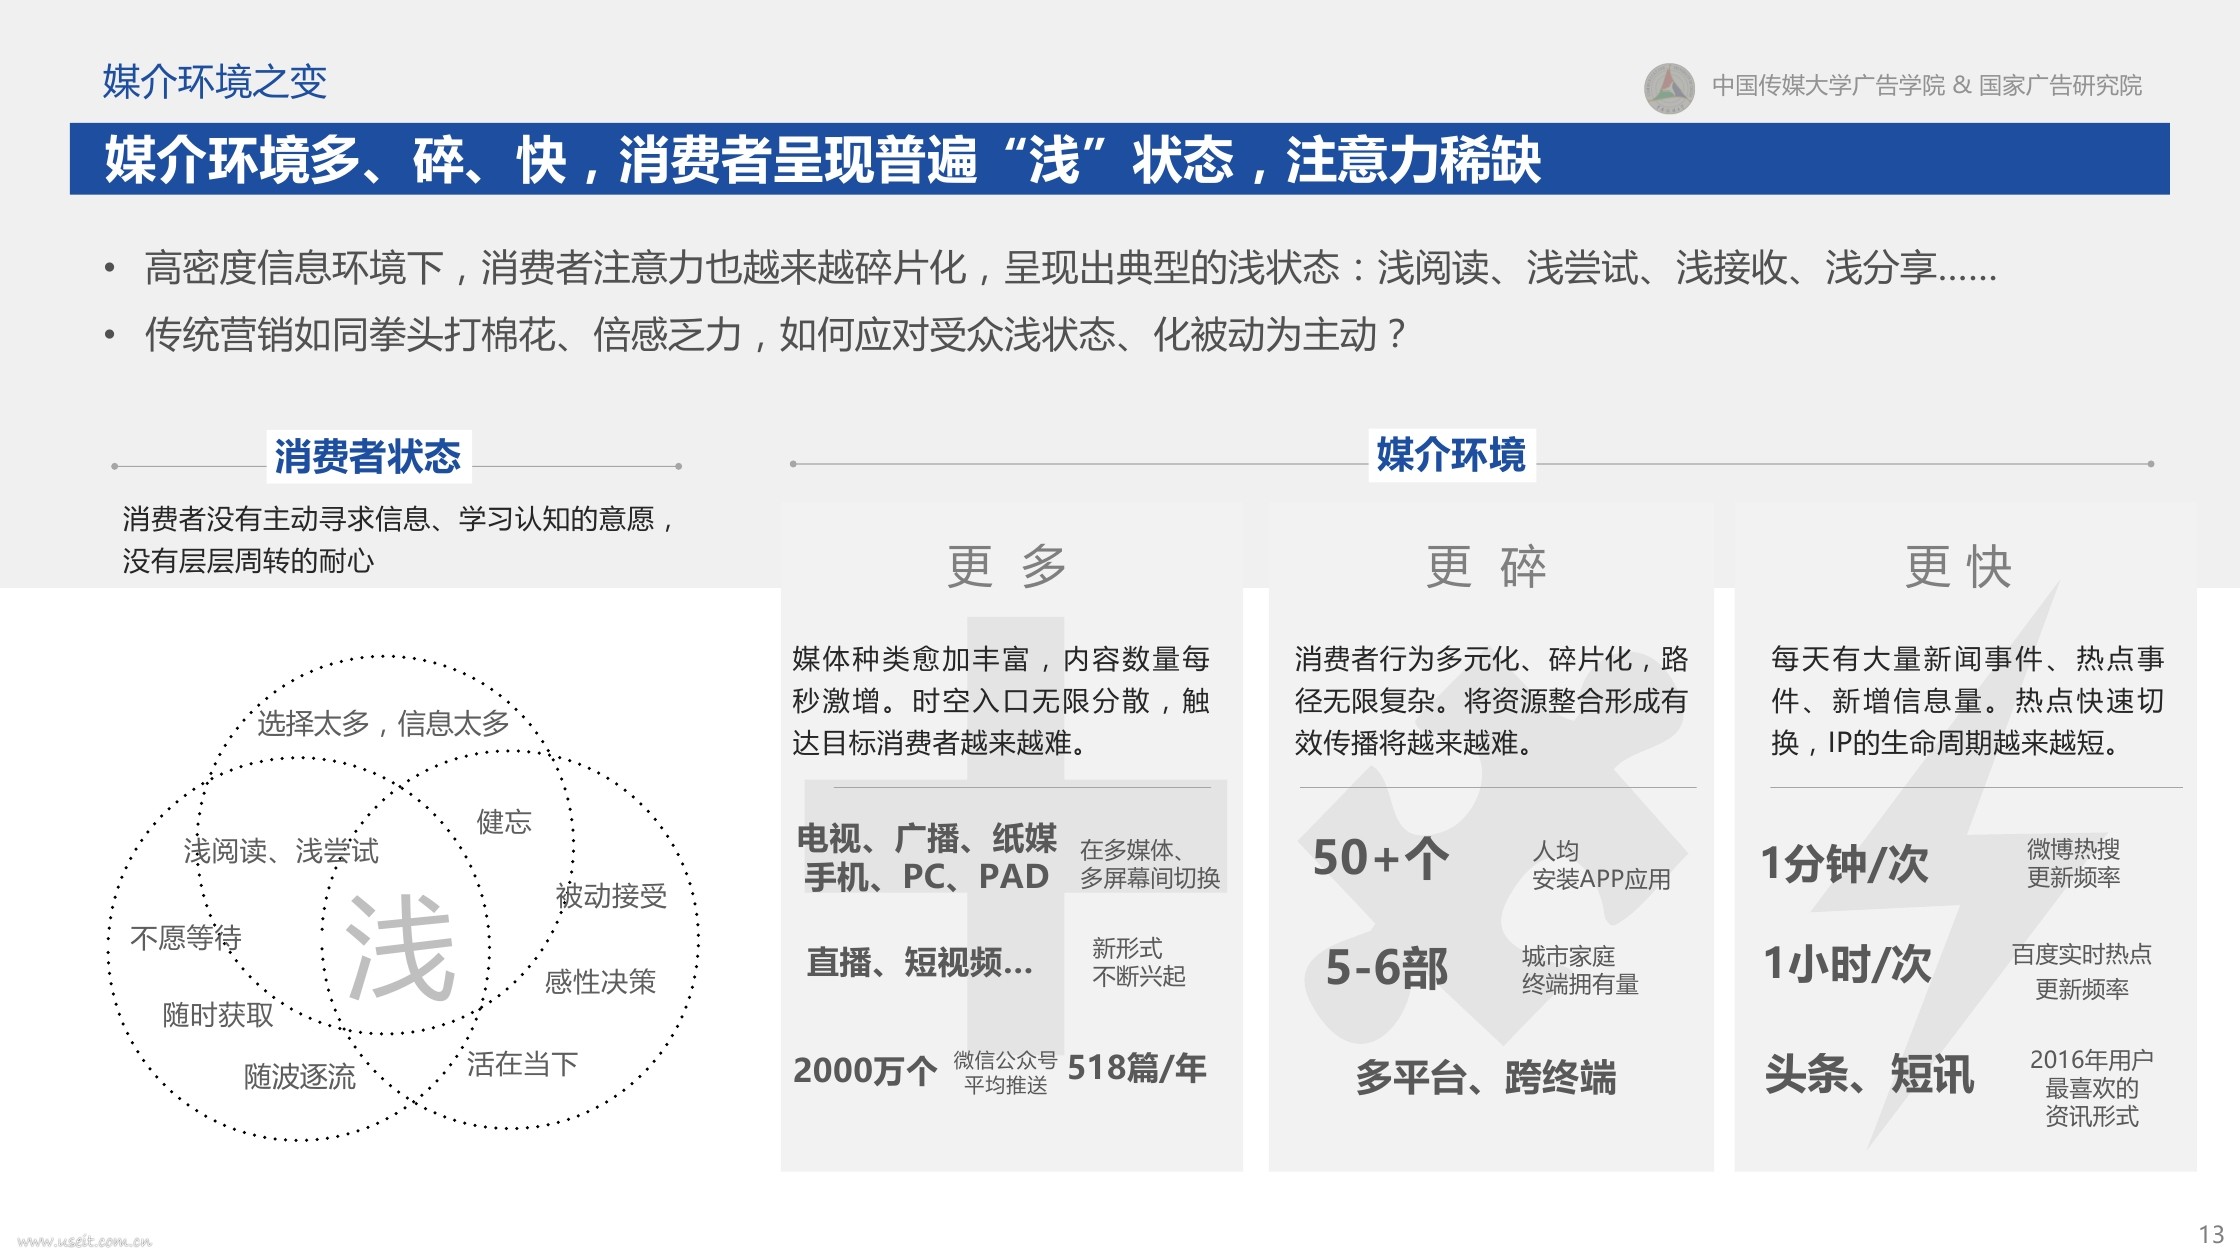
Task: Click the 媒介环境 heading label
Action: 1451,455
